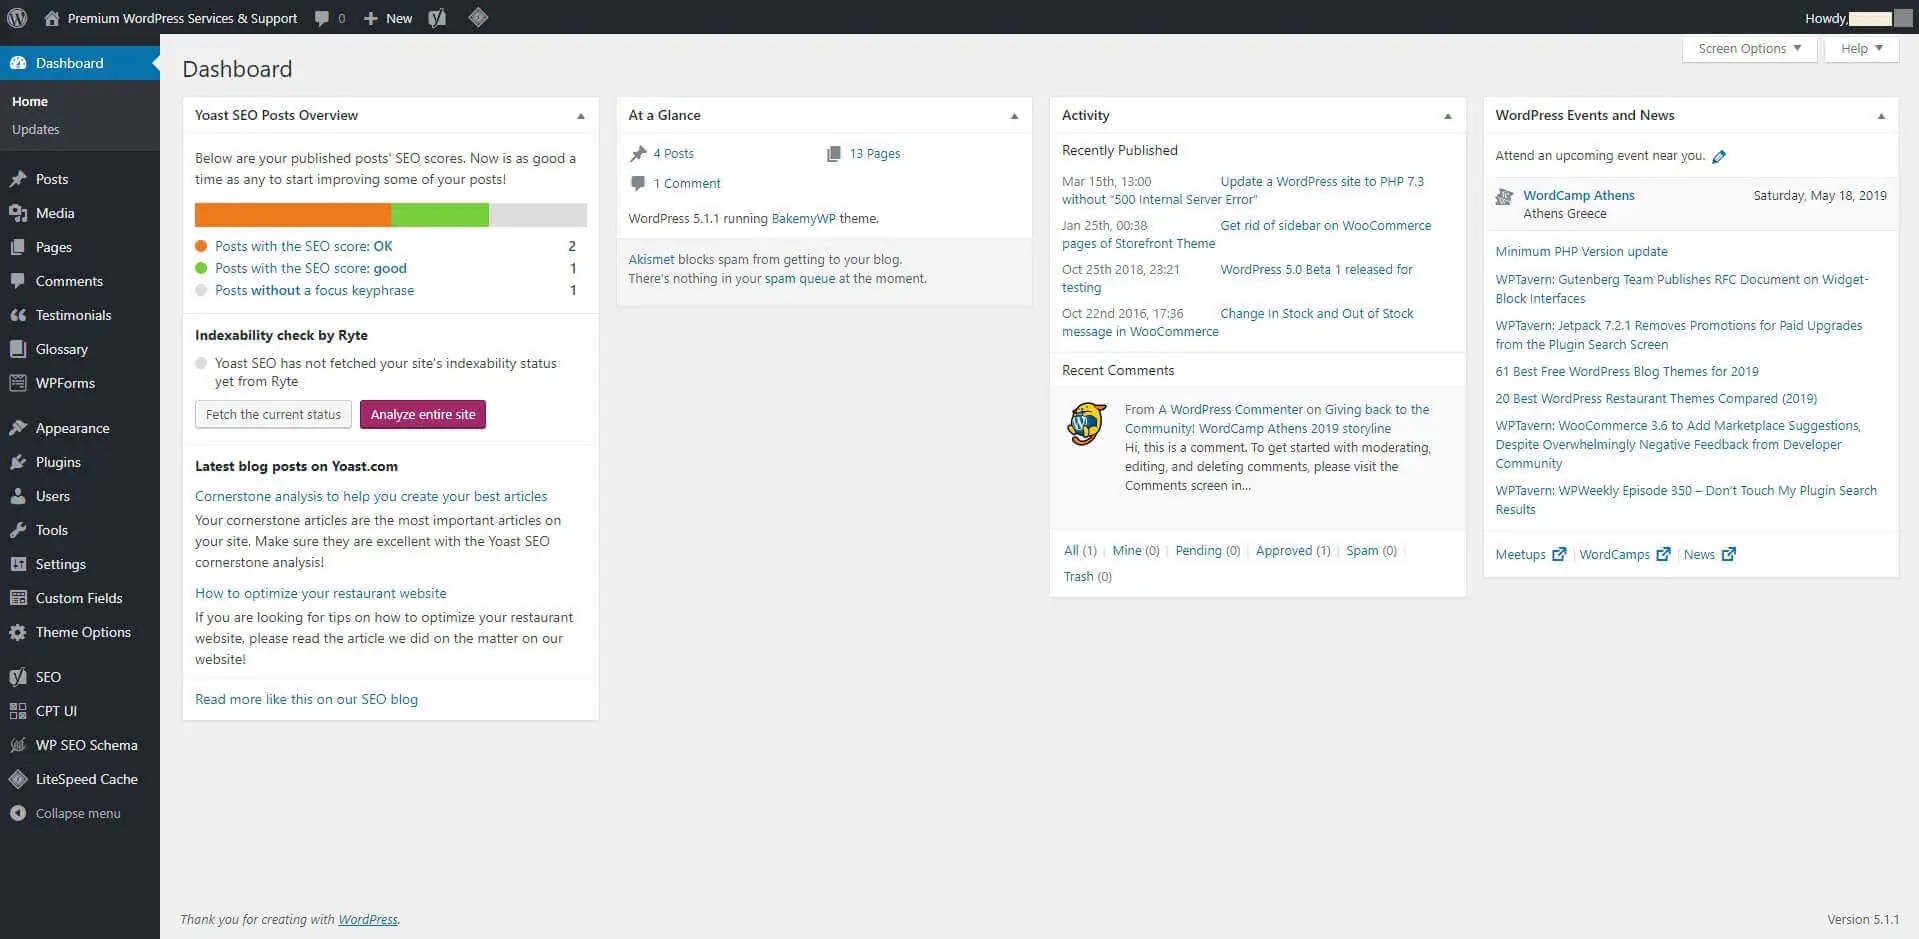This screenshot has height=939, width=1919.
Task: Collapse the Yoast SEO Posts Overview panel
Action: [580, 116]
